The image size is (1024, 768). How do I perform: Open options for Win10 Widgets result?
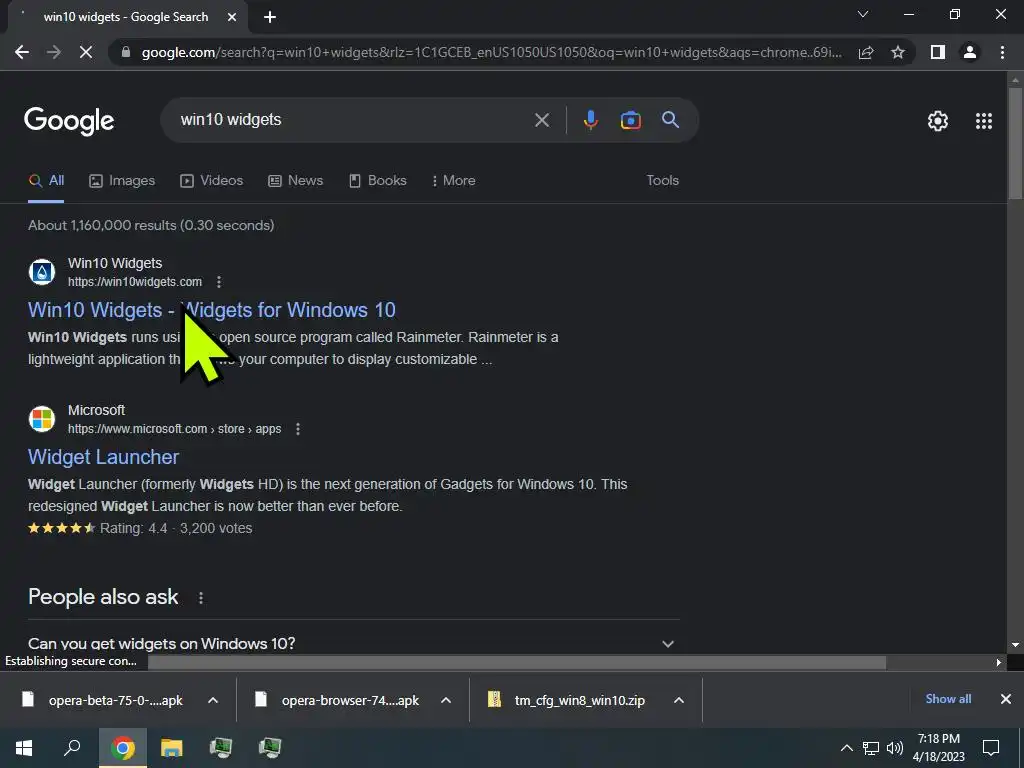coord(219,282)
